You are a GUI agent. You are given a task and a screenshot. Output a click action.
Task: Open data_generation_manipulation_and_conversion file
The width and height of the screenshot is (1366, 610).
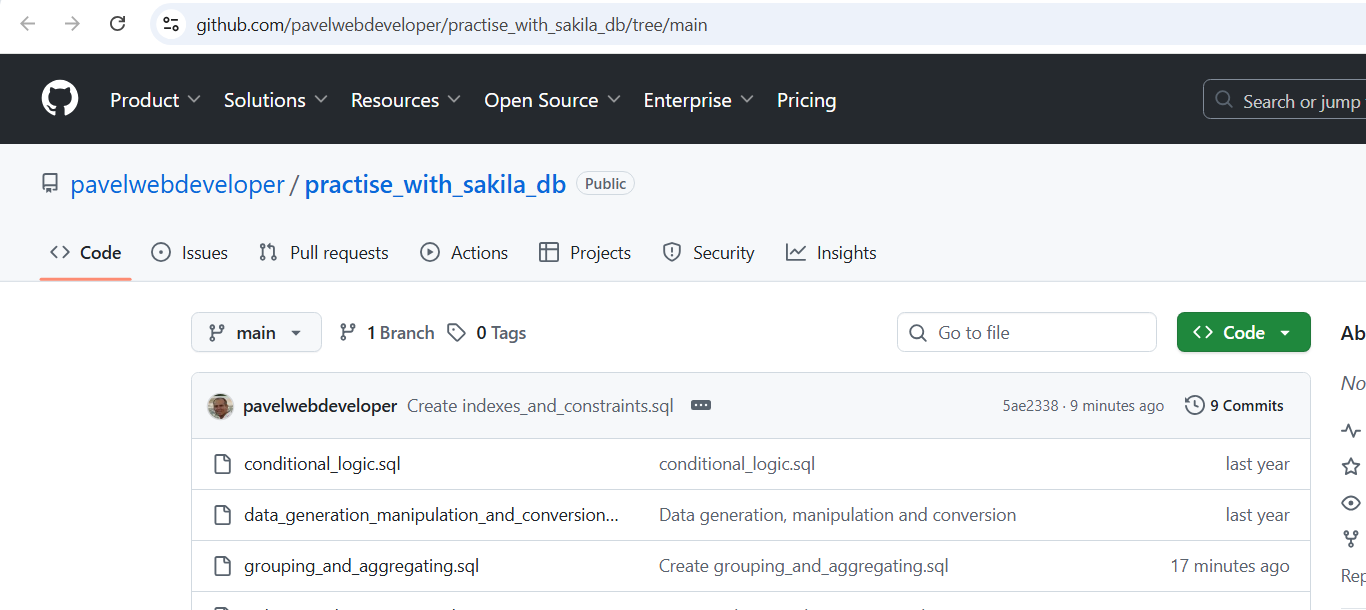coord(431,515)
